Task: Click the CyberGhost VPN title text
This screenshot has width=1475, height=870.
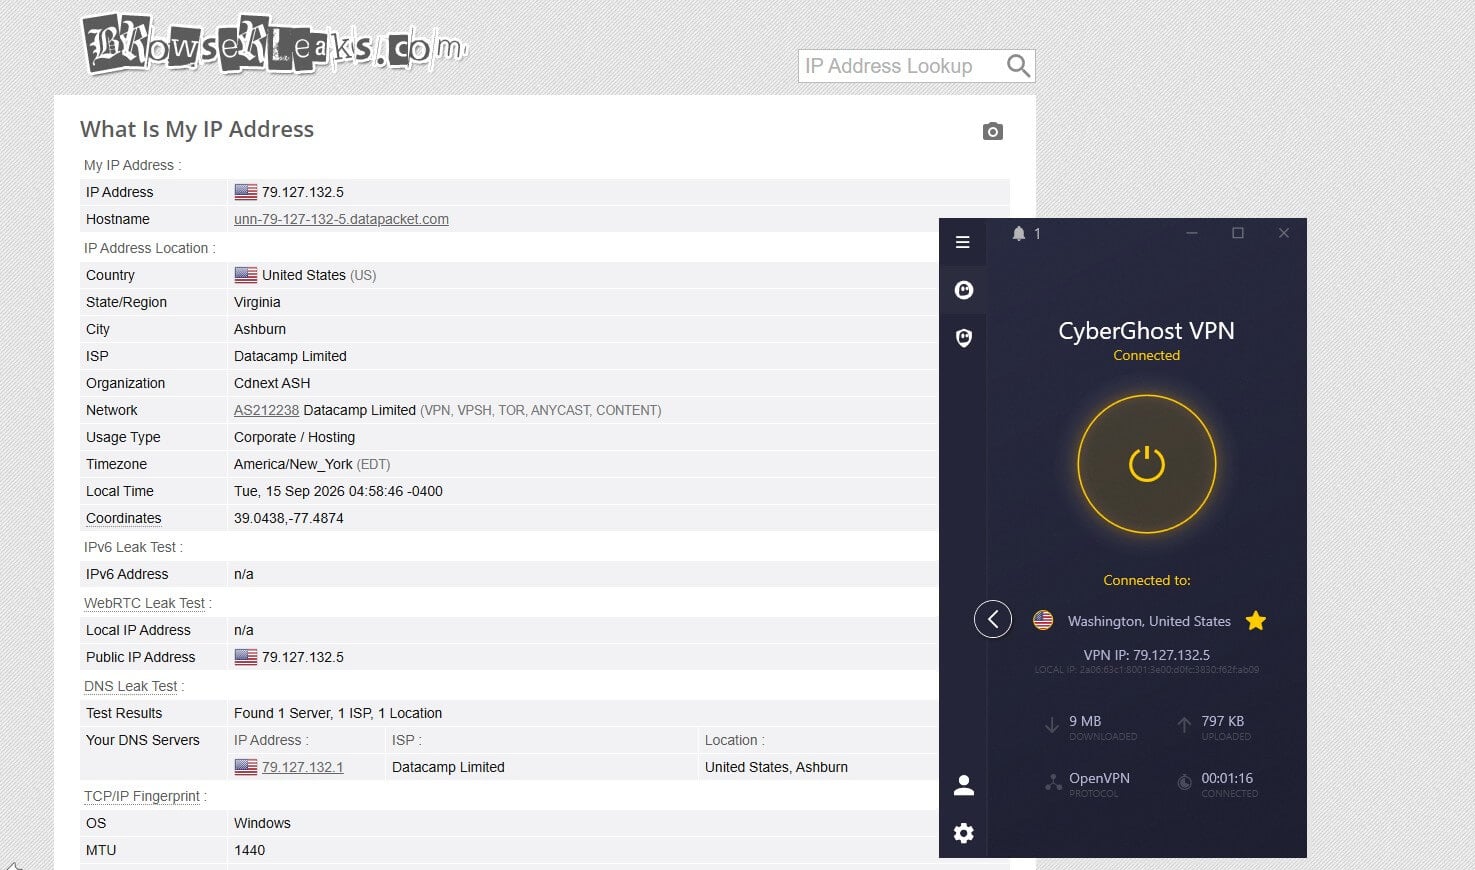Action: pos(1146,331)
